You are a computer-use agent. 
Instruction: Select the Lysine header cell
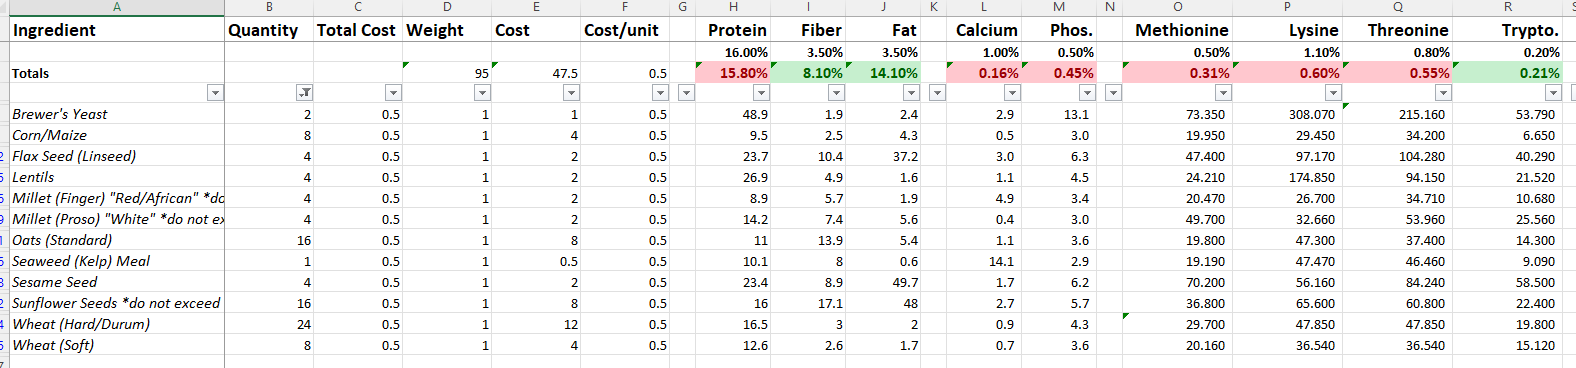1288,30
